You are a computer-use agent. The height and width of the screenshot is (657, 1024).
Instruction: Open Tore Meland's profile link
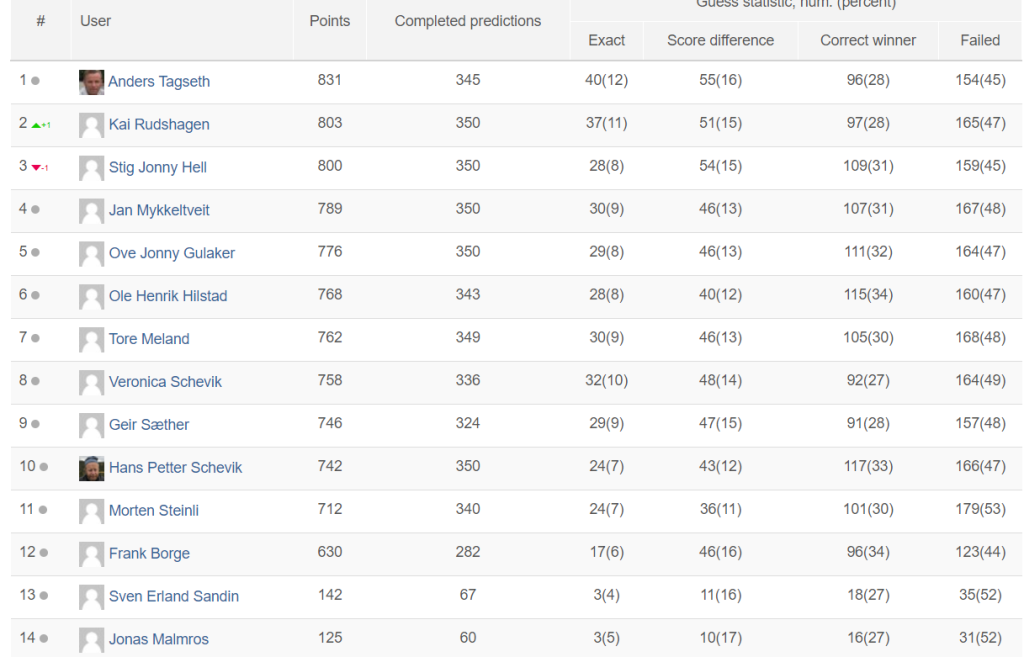point(149,339)
